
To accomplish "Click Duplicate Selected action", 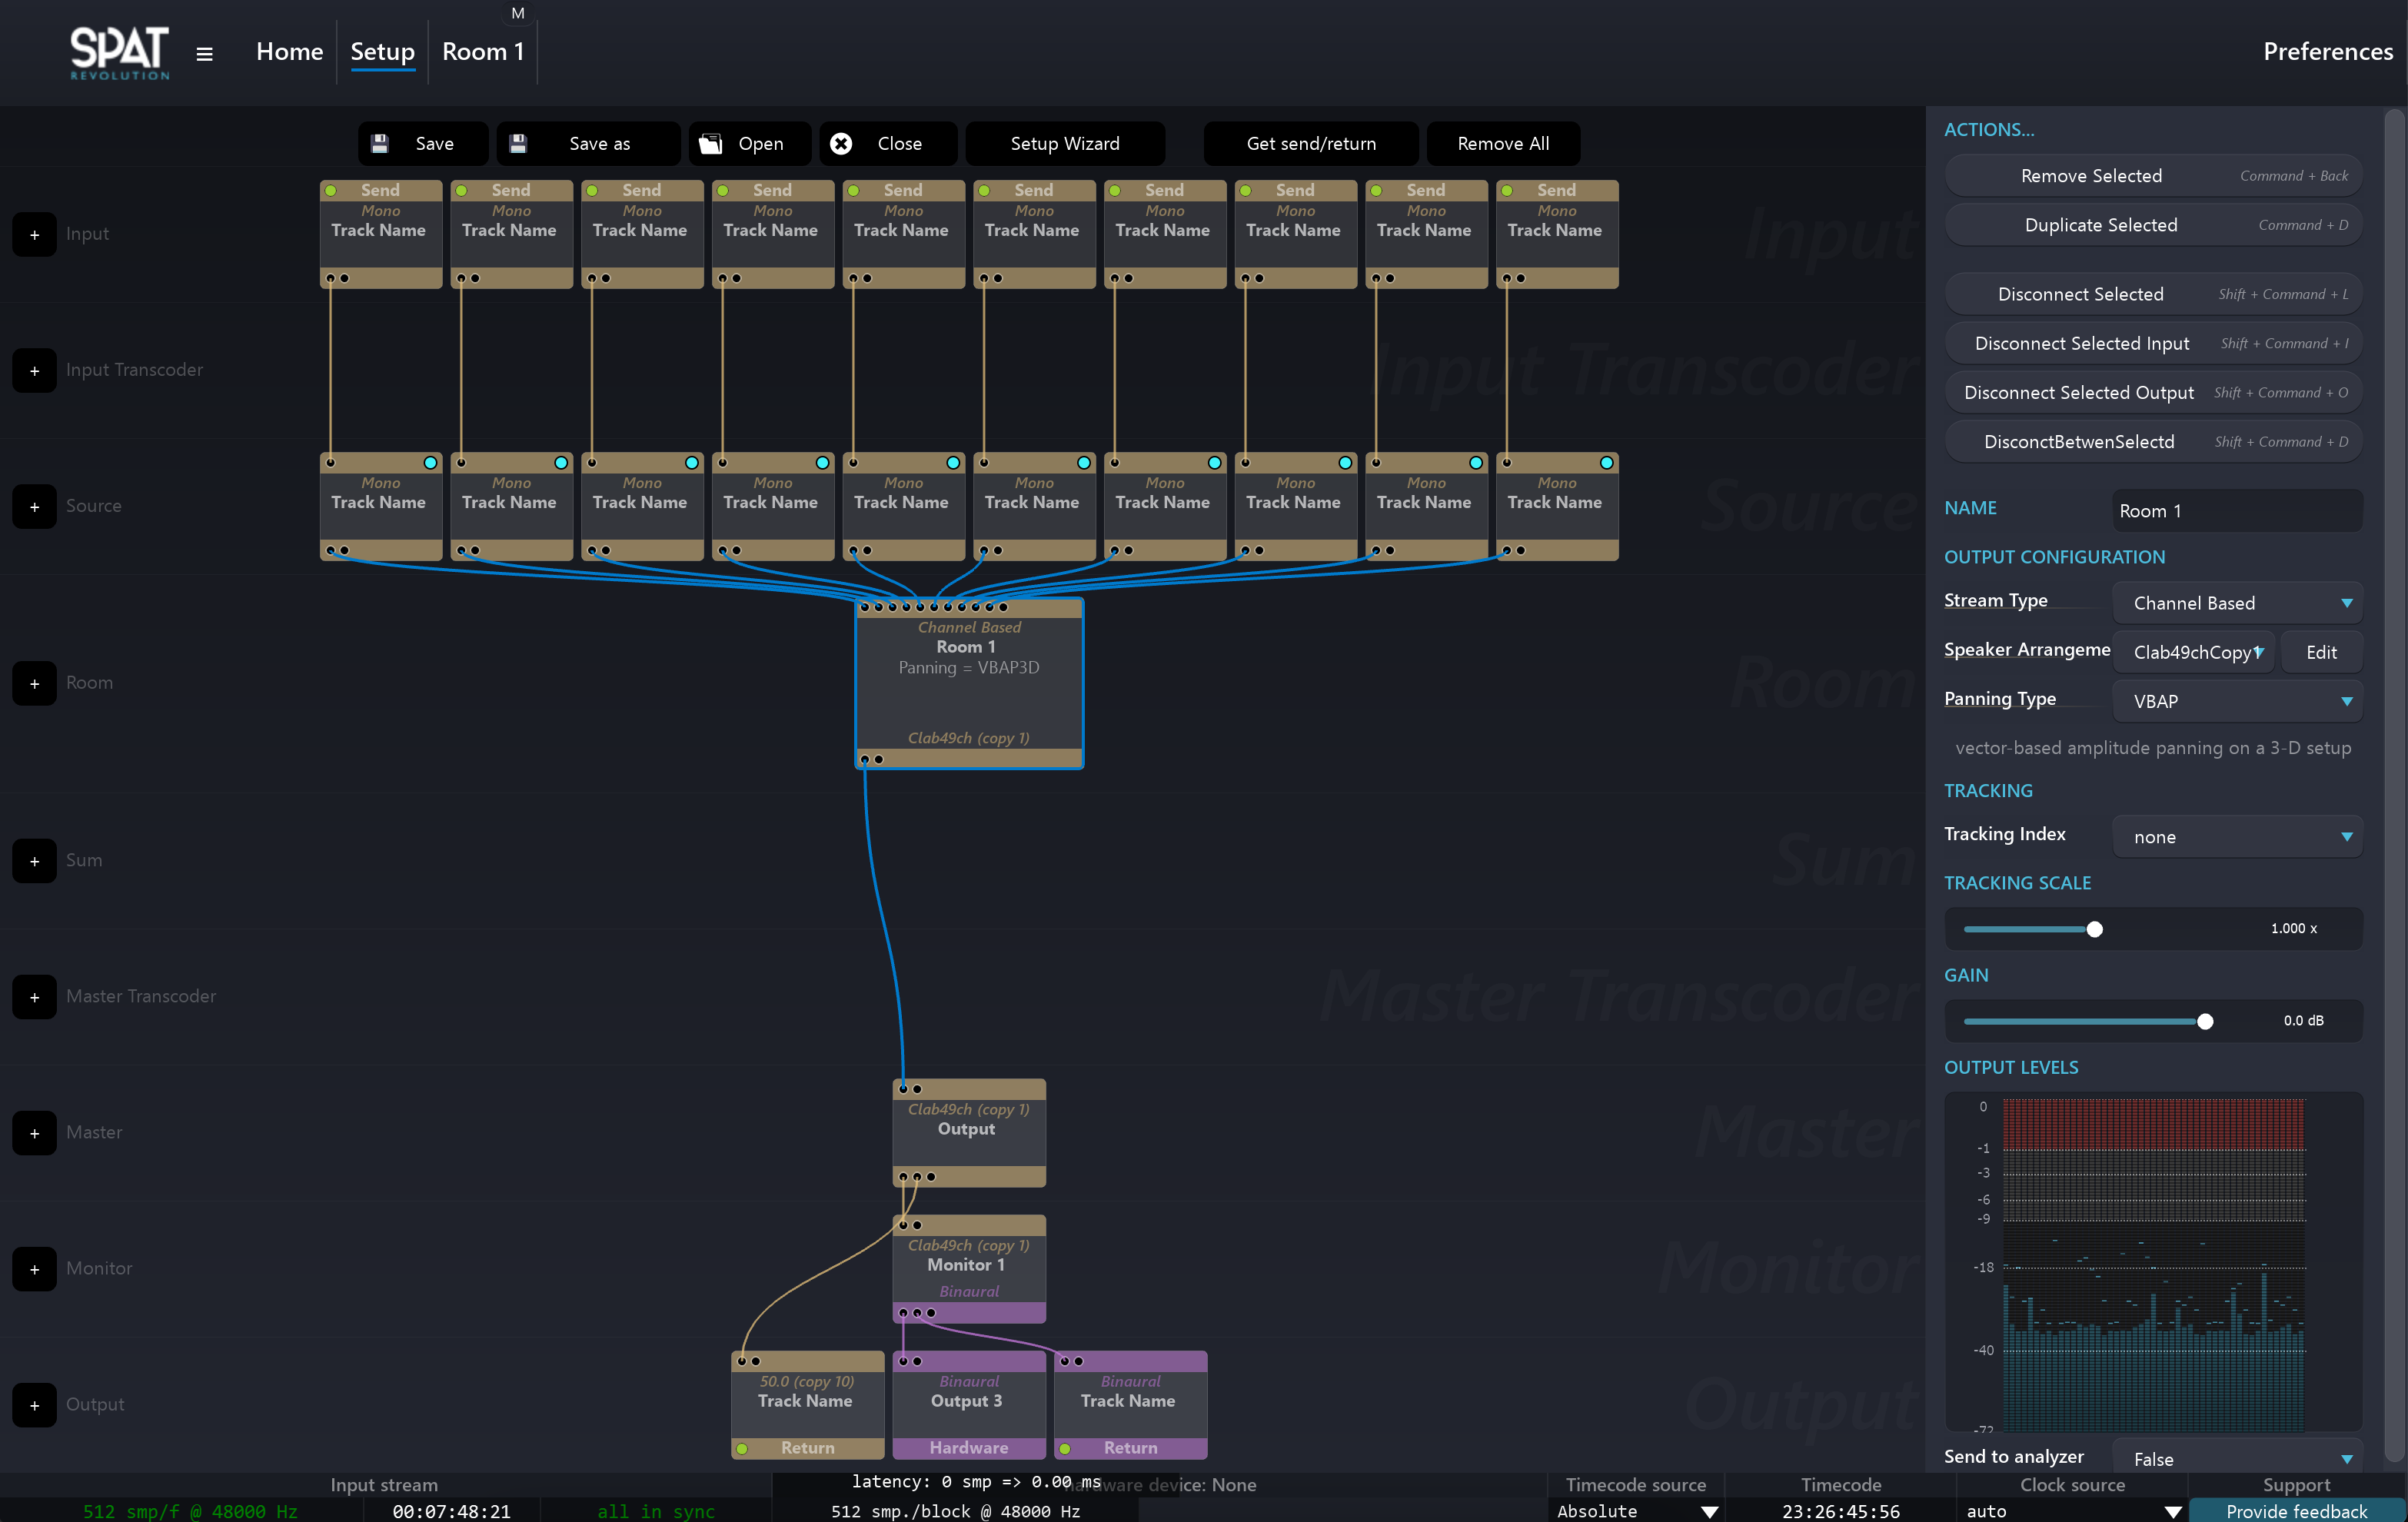I will (2153, 225).
